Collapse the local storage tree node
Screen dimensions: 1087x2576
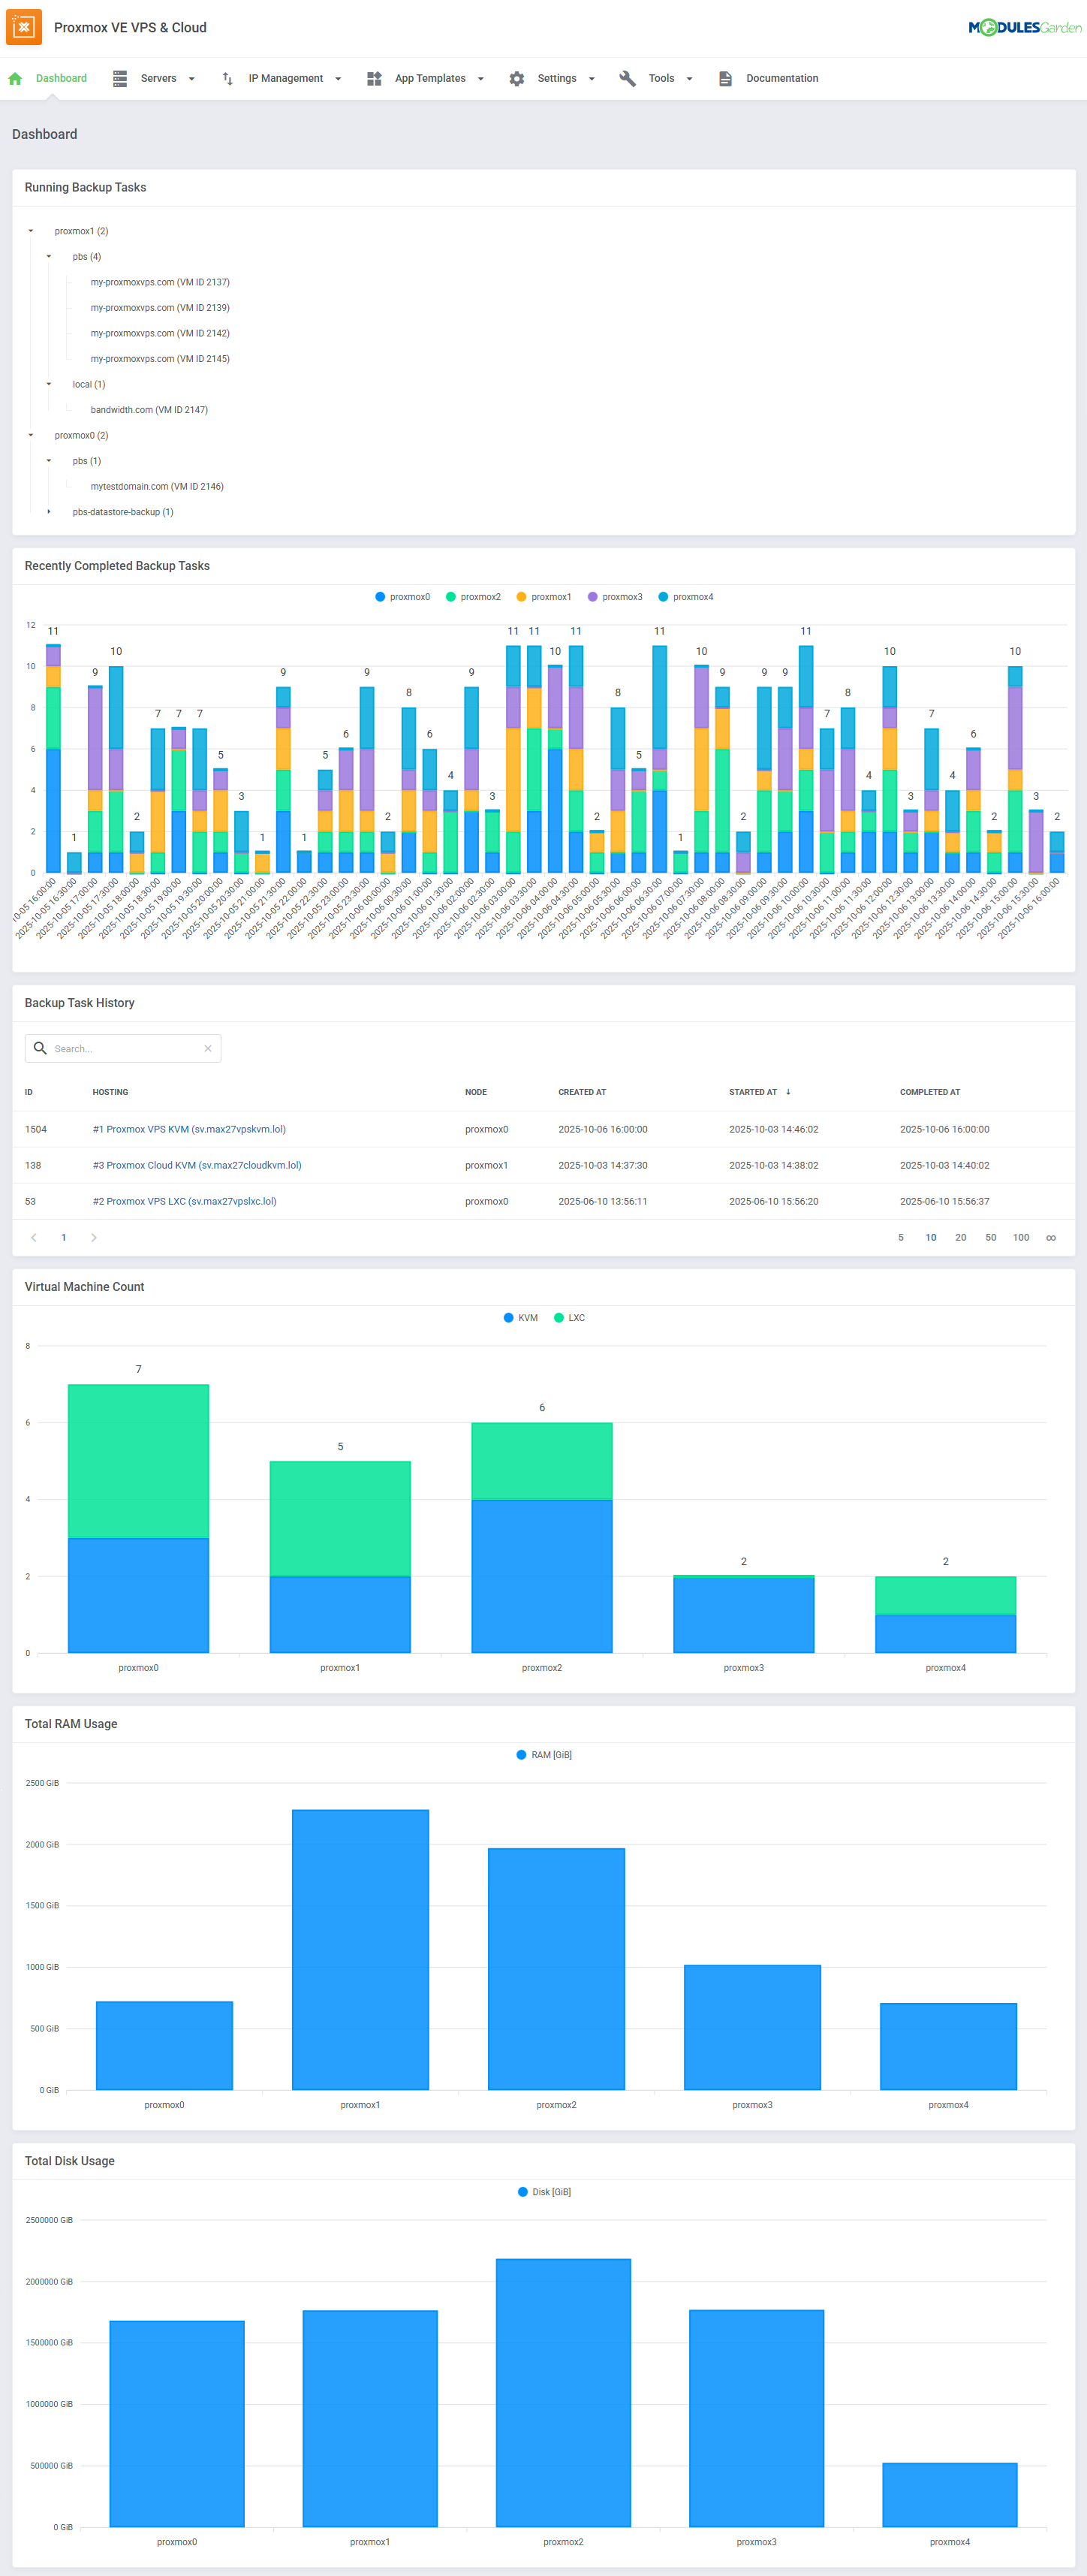49,384
